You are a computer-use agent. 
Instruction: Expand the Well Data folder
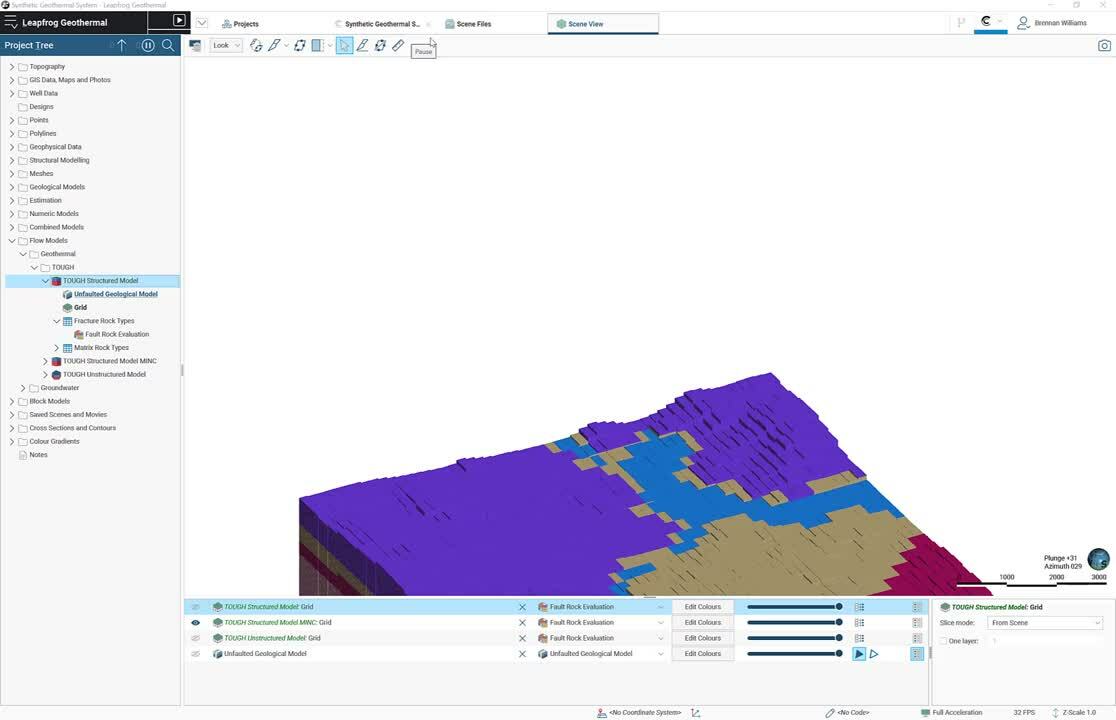point(11,93)
